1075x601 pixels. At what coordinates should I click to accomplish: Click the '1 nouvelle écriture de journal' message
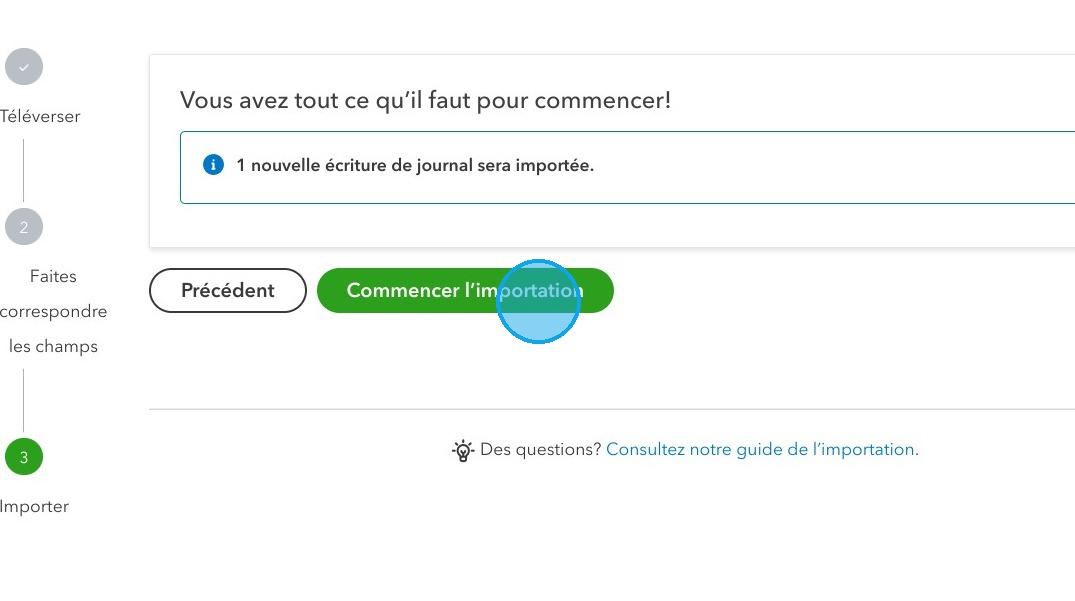click(x=415, y=165)
